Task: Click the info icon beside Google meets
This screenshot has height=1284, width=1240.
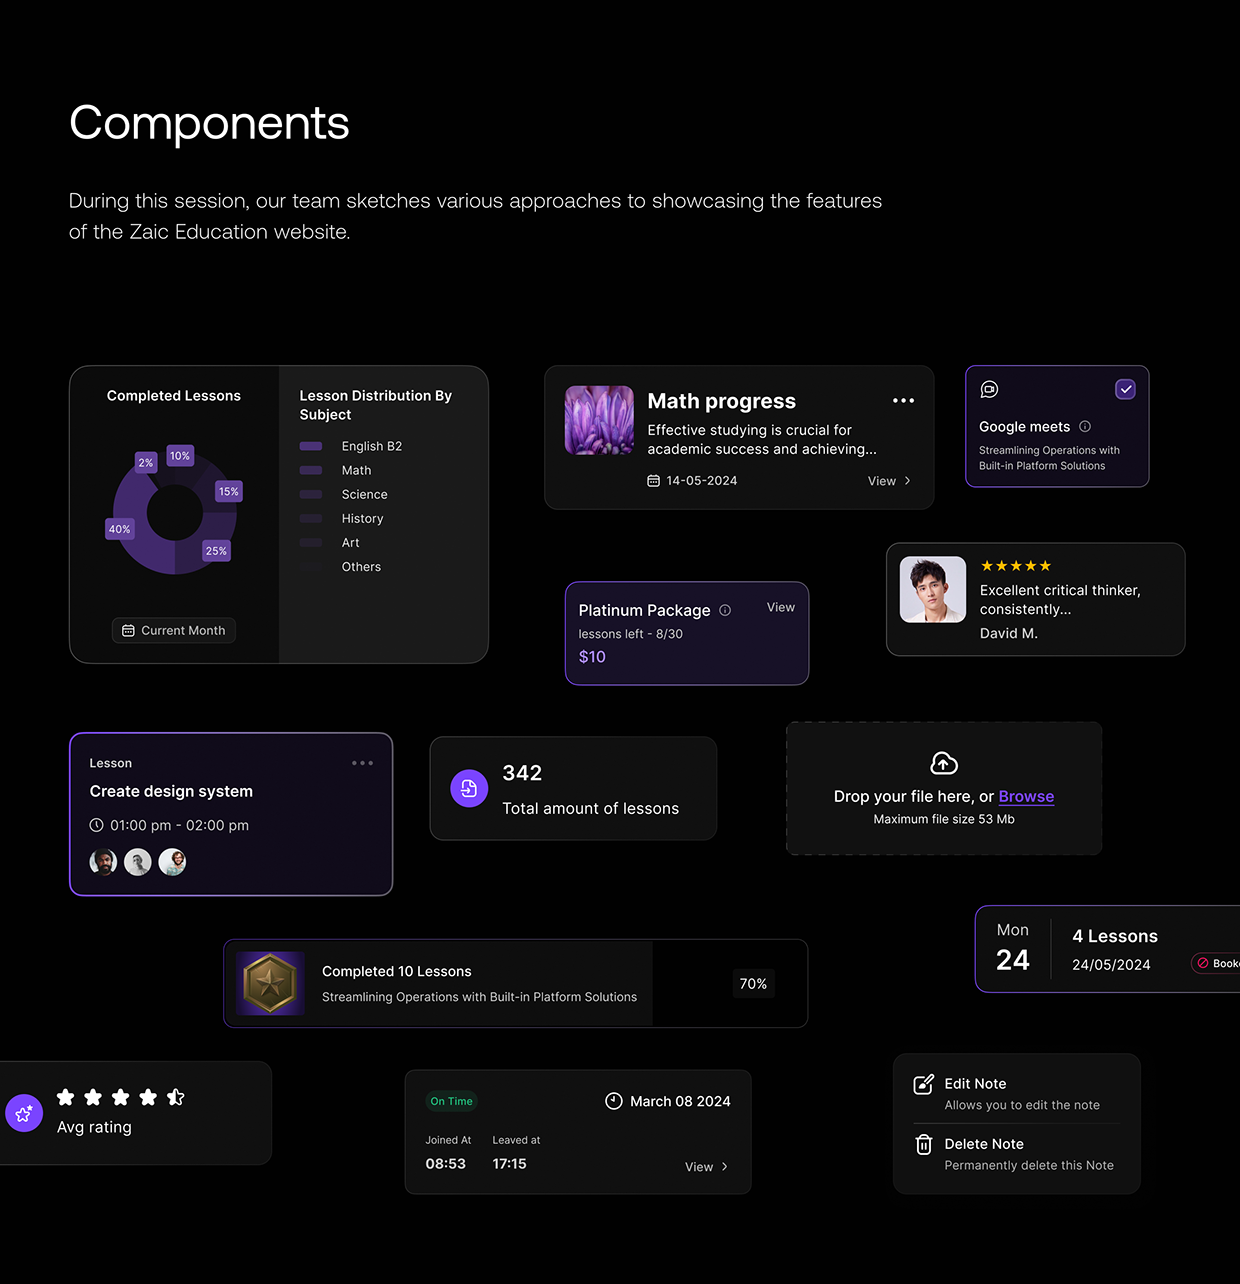Action: (1085, 426)
